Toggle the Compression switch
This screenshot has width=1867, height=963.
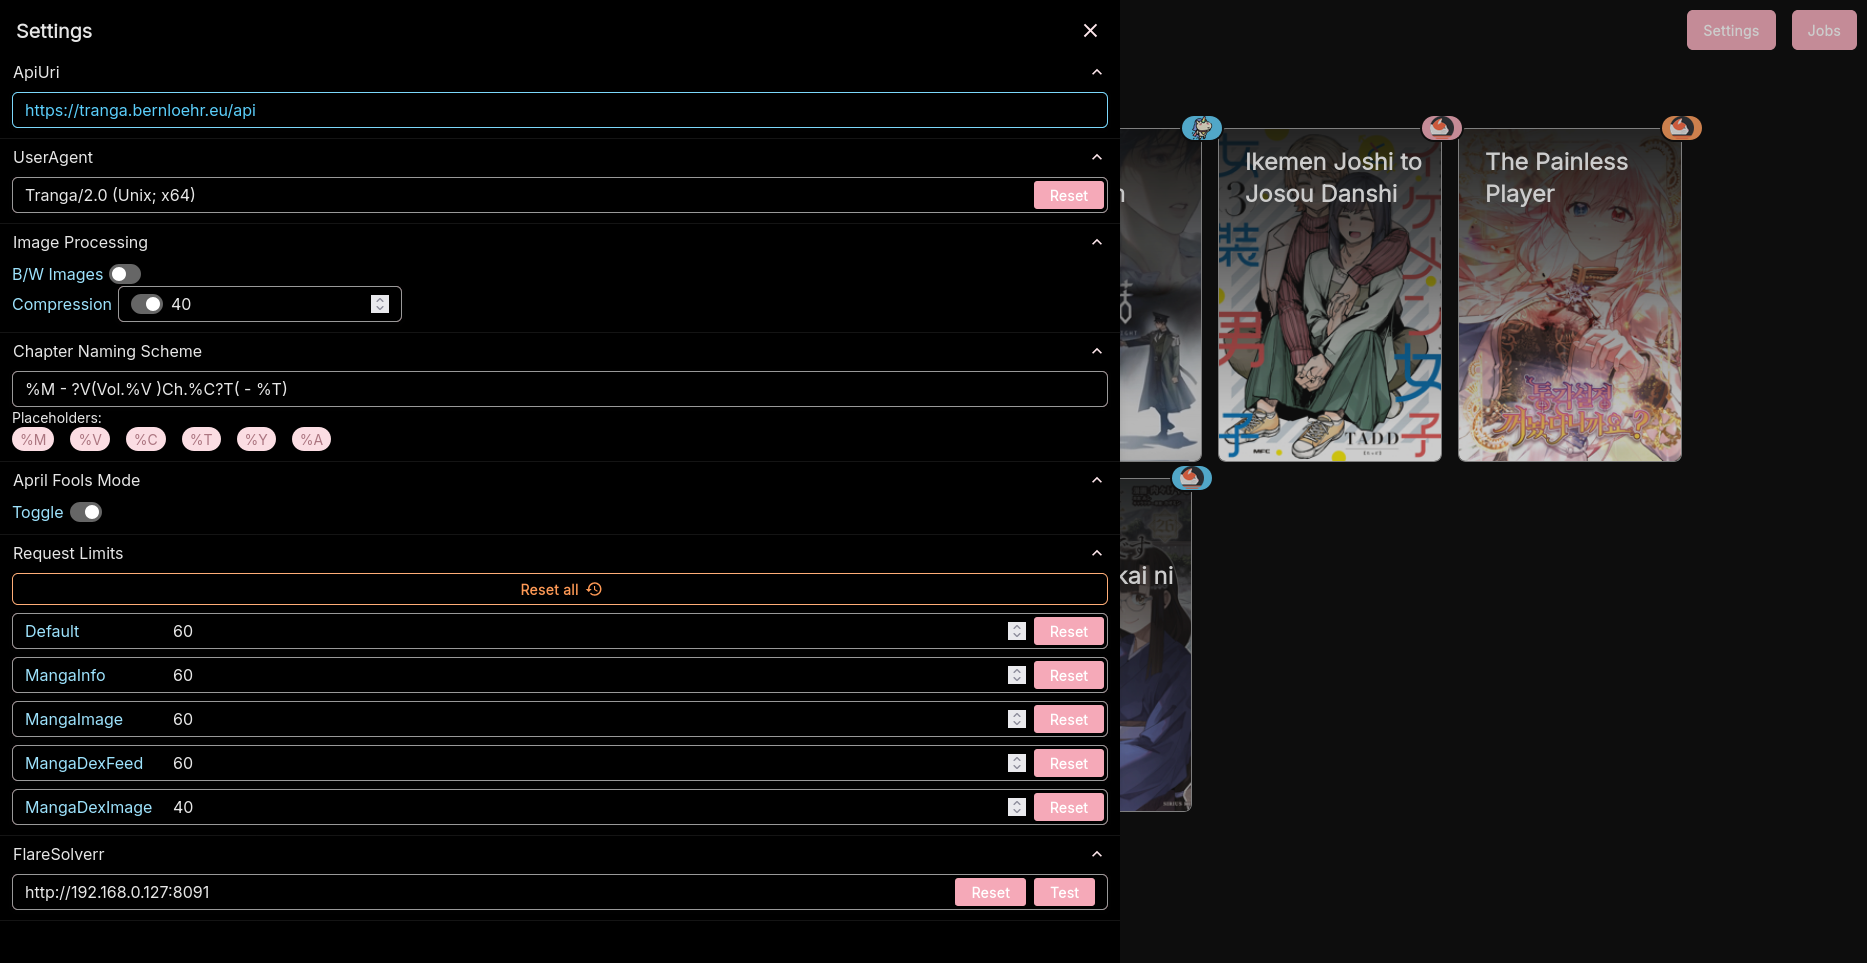(x=147, y=304)
